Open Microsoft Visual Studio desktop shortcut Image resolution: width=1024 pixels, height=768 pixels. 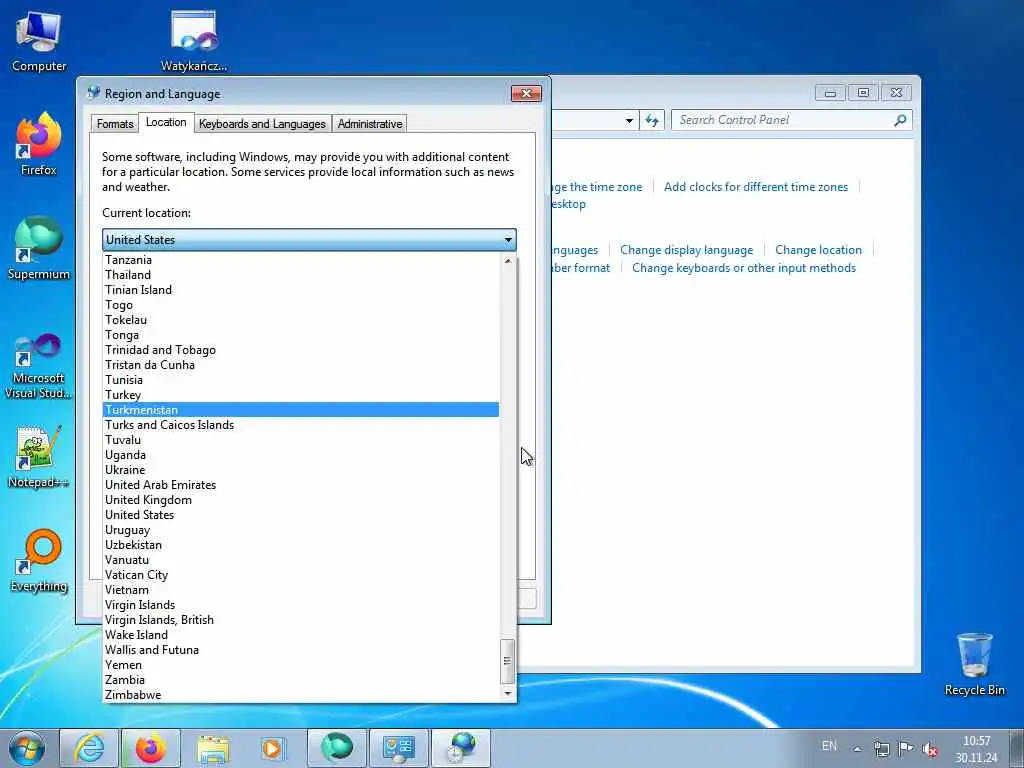pyautogui.click(x=39, y=366)
